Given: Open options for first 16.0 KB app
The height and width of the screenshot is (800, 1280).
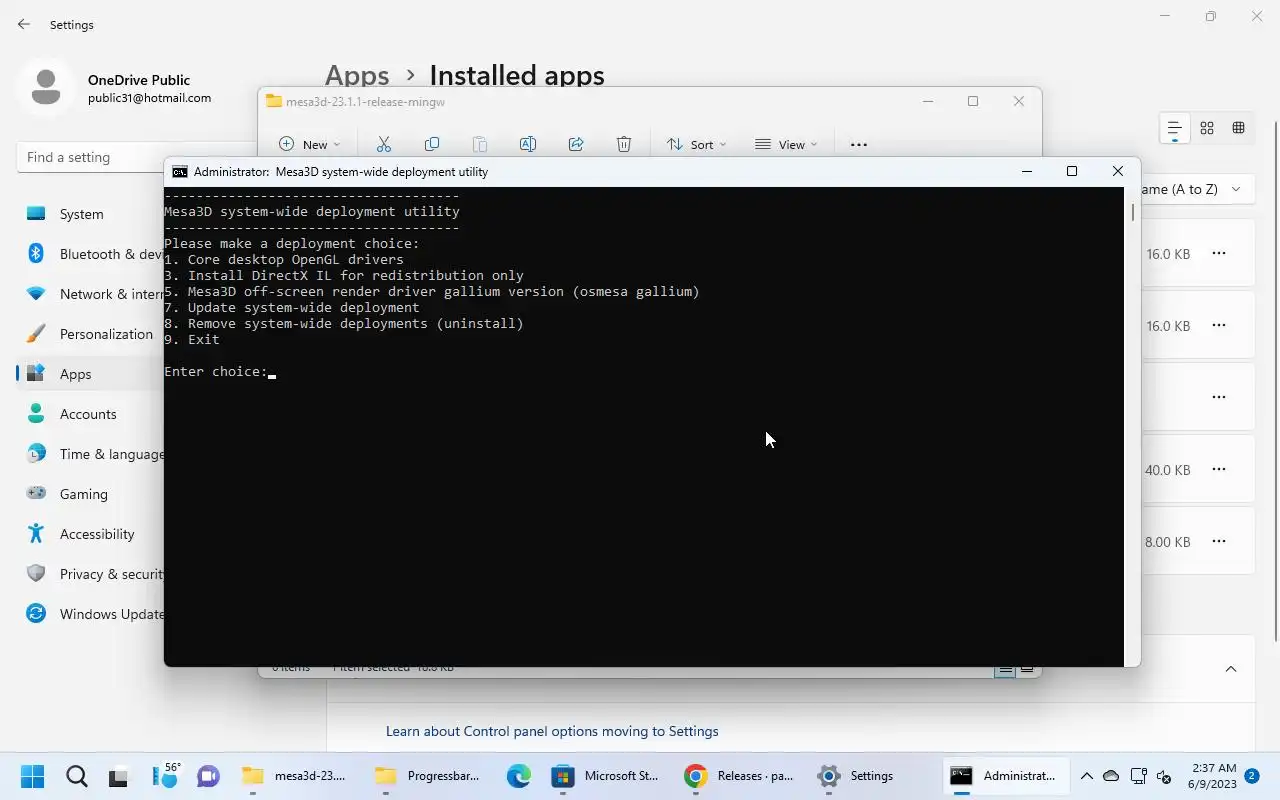Looking at the screenshot, I should tap(1219, 254).
